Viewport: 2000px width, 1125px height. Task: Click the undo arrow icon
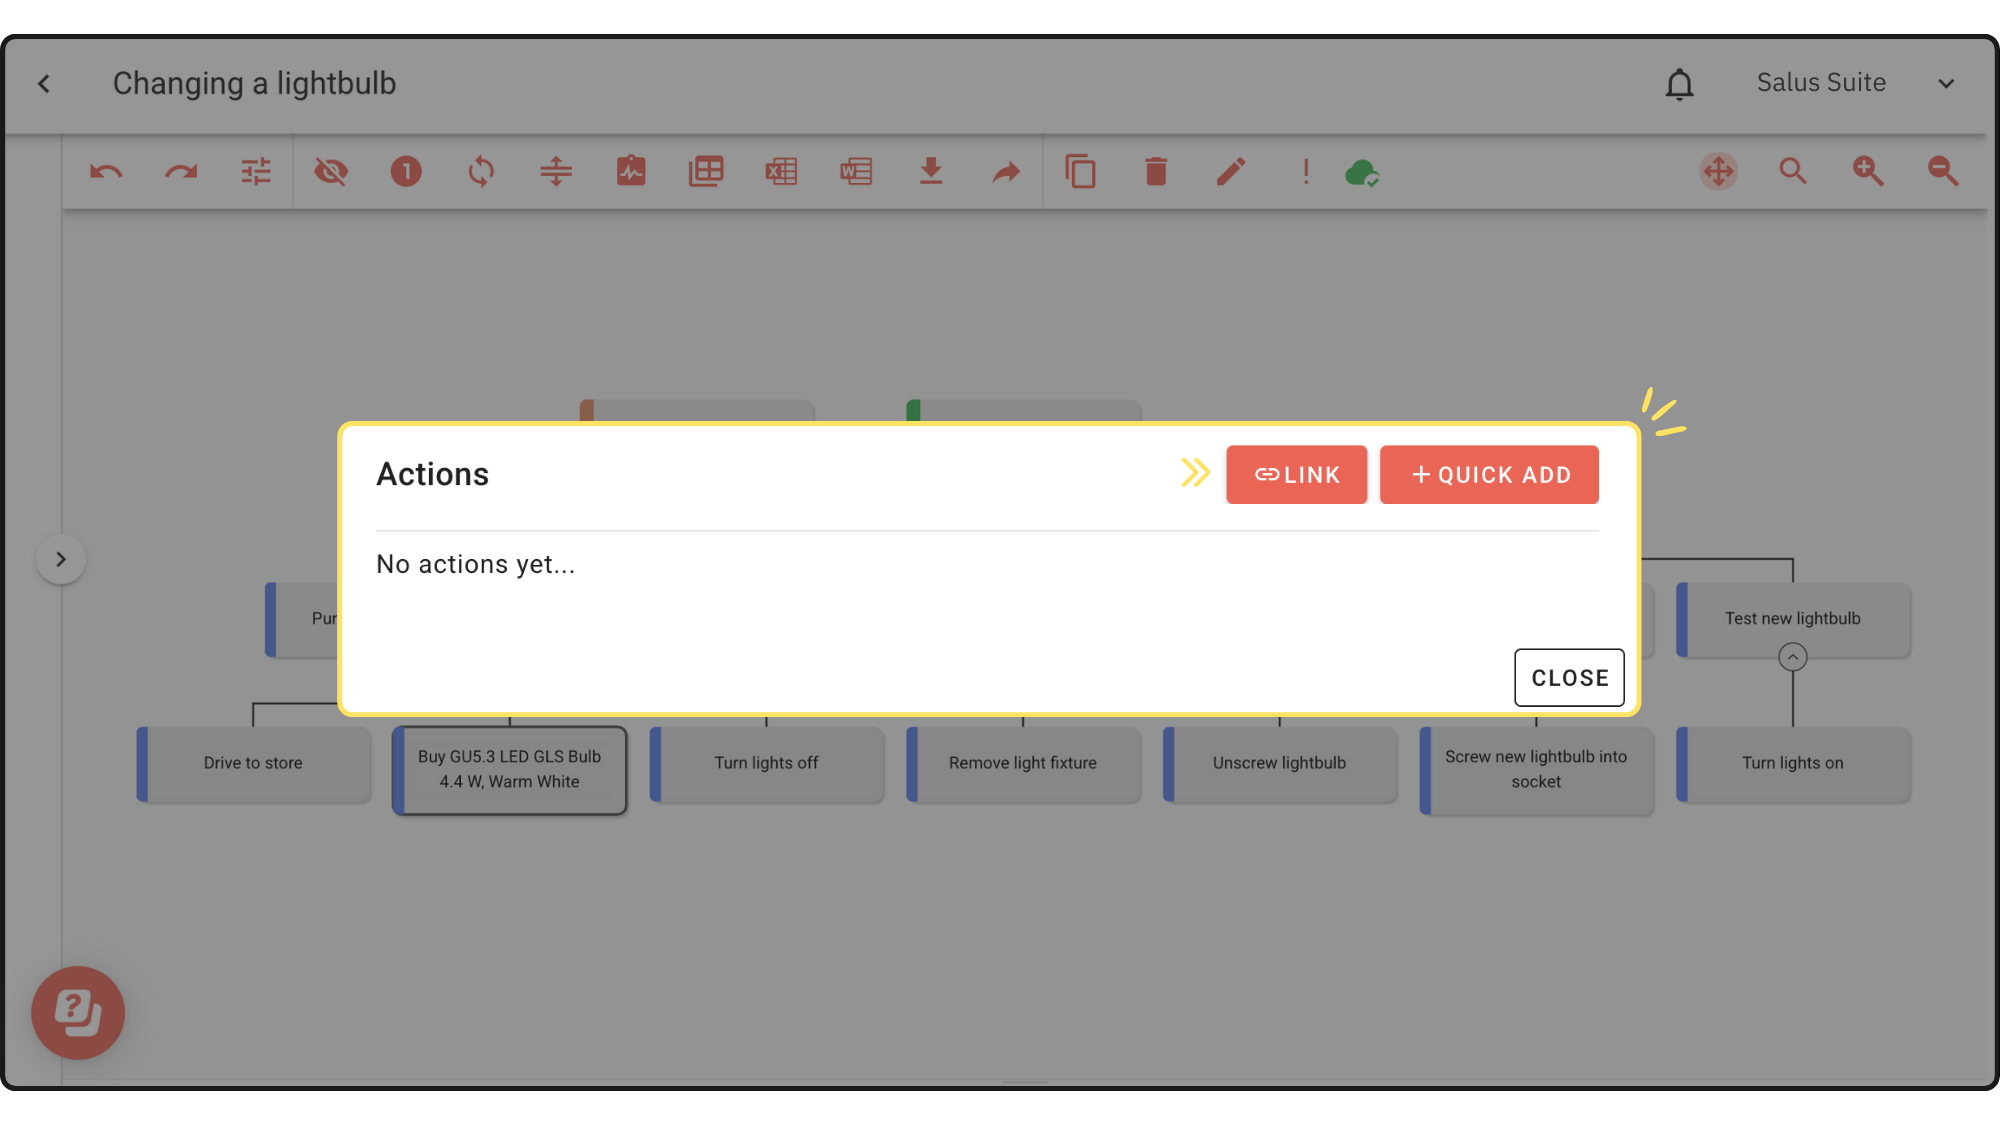[106, 172]
